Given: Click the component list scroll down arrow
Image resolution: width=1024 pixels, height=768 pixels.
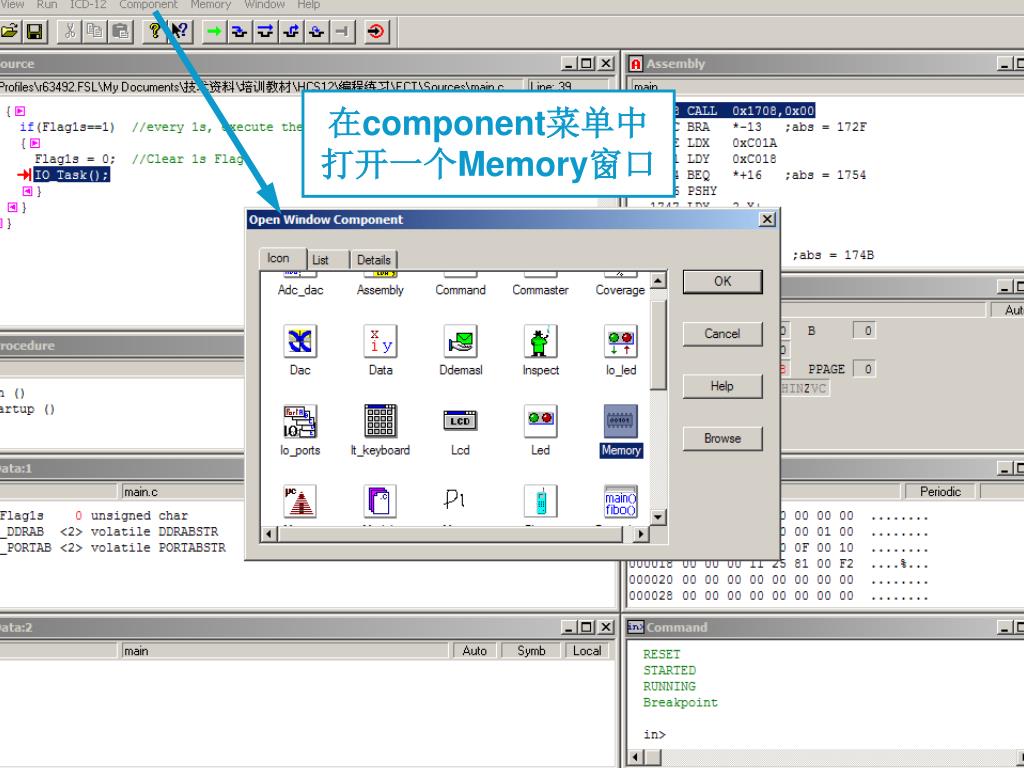Looking at the screenshot, I should [658, 517].
